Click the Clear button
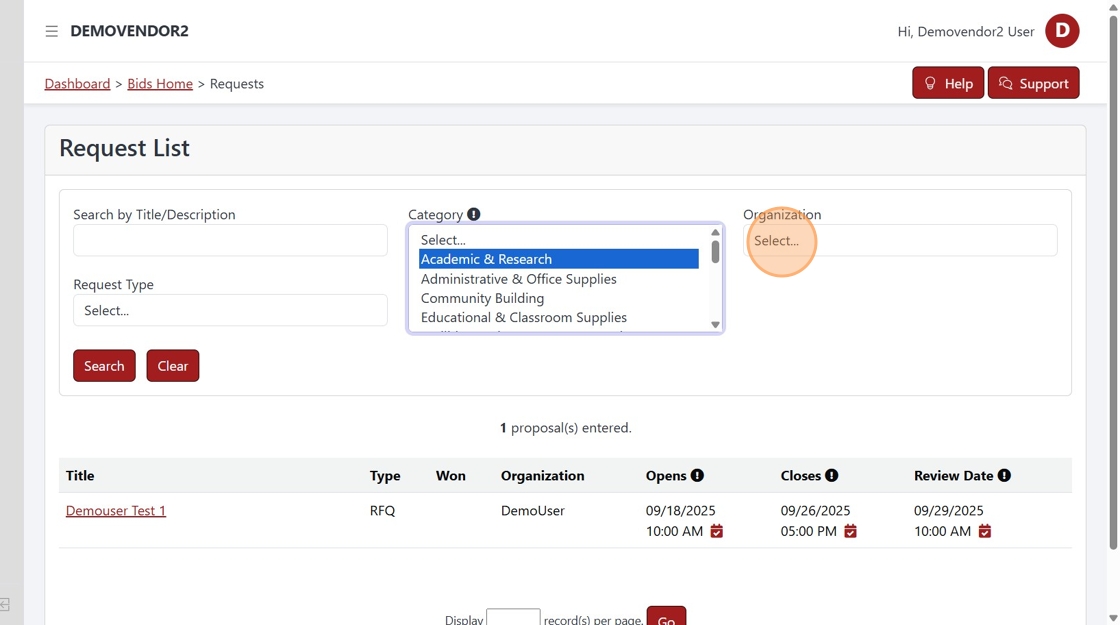Image resolution: width=1120 pixels, height=625 pixels. [173, 366]
